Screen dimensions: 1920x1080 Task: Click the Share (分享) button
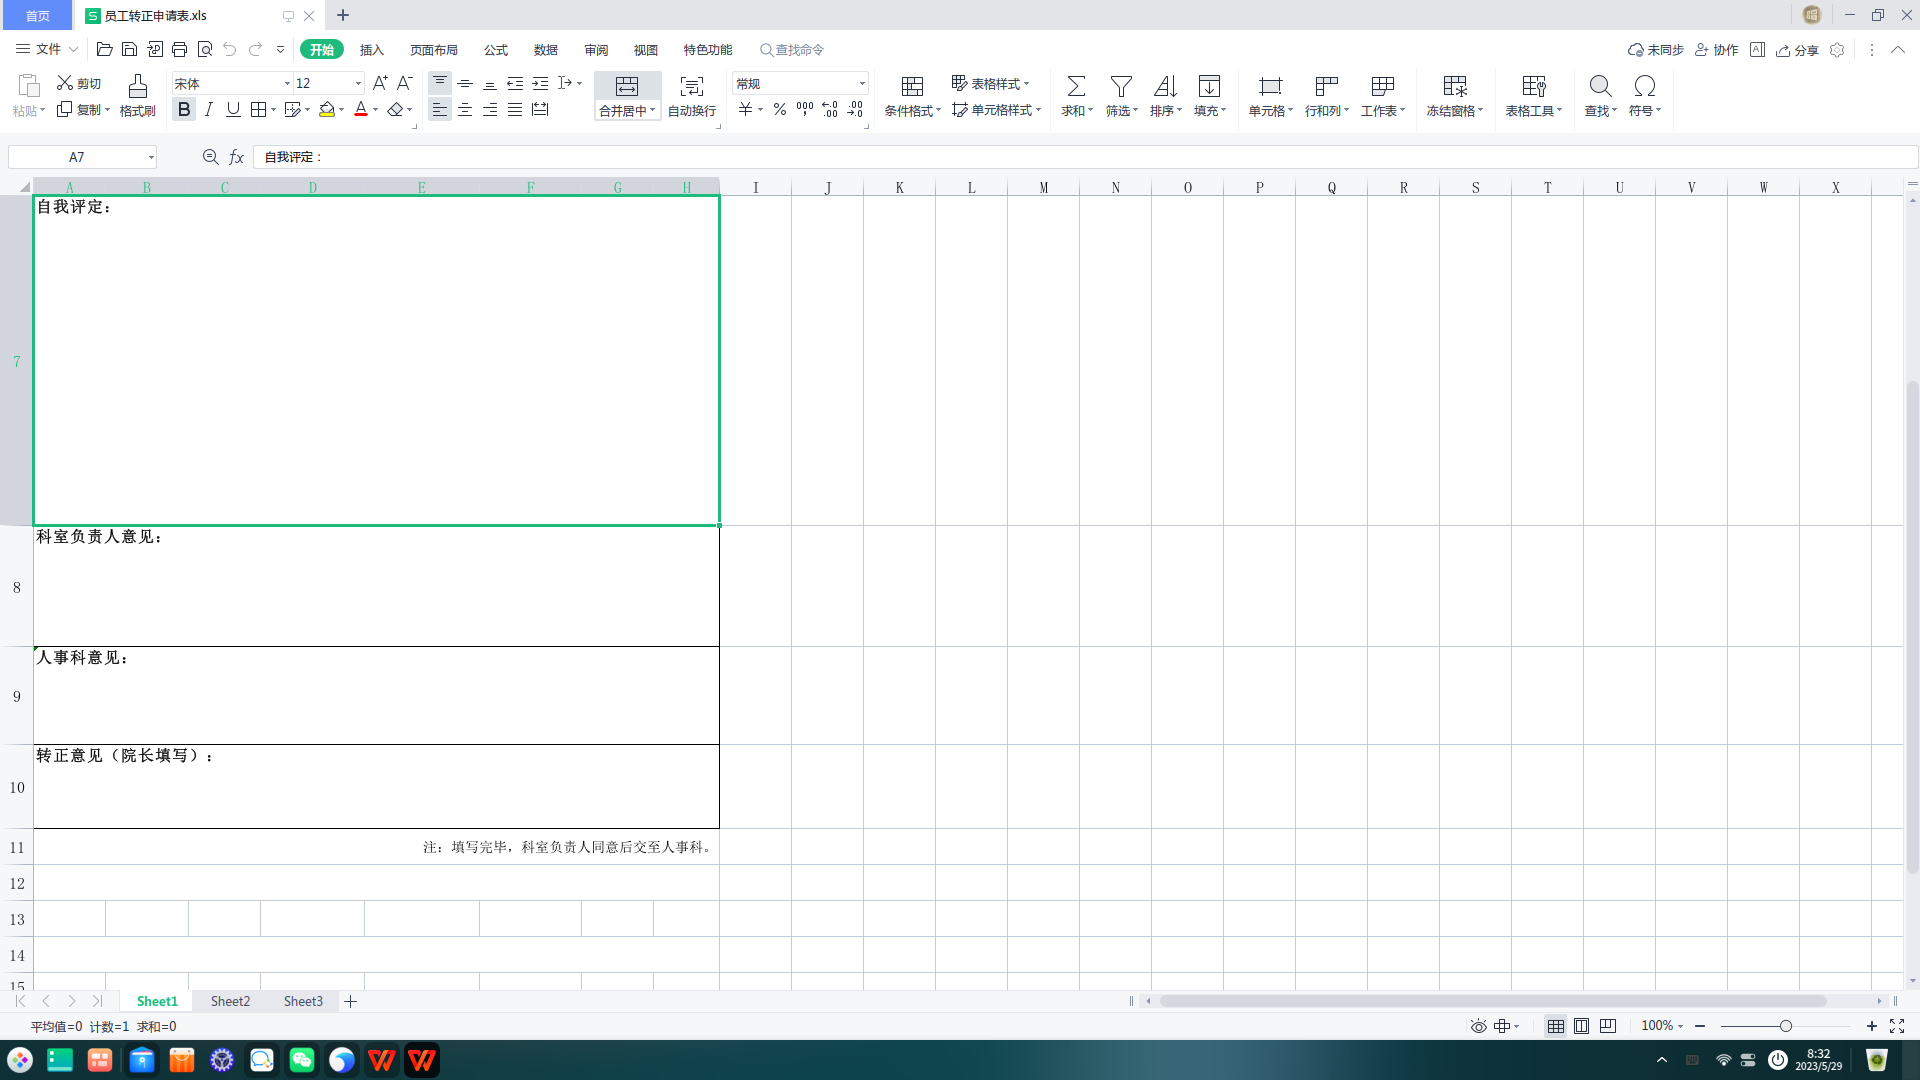[1797, 50]
